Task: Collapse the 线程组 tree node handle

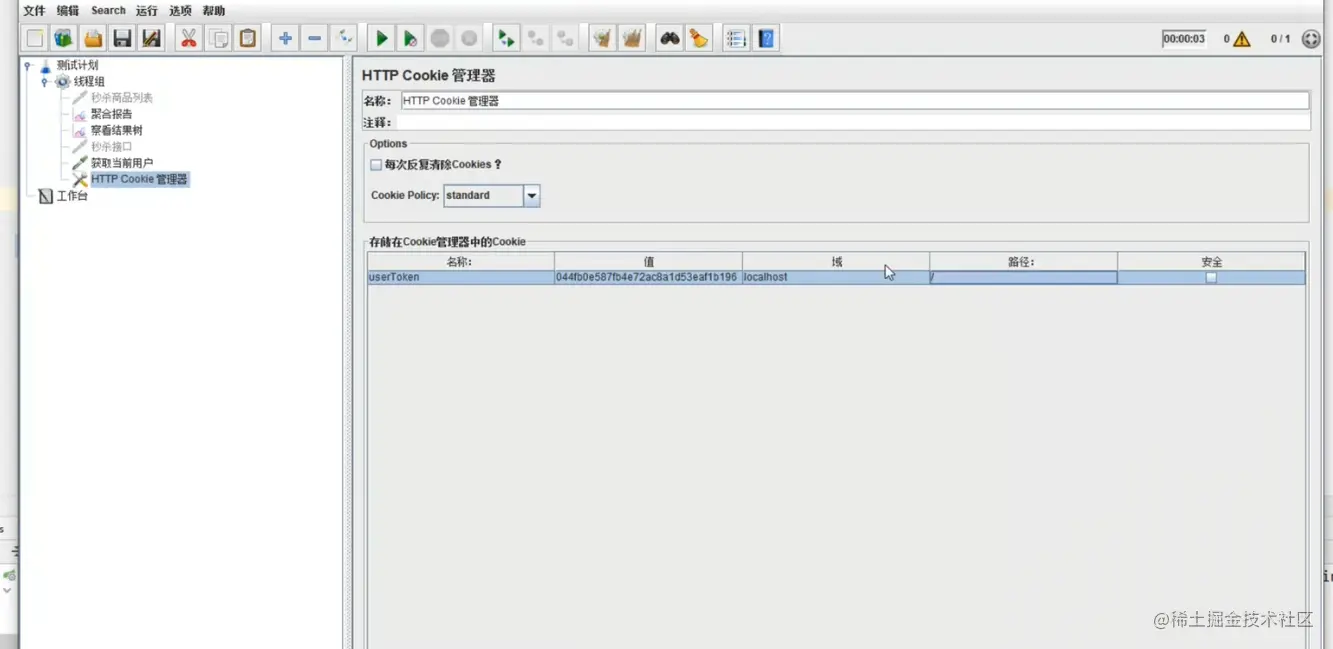Action: click(x=45, y=82)
